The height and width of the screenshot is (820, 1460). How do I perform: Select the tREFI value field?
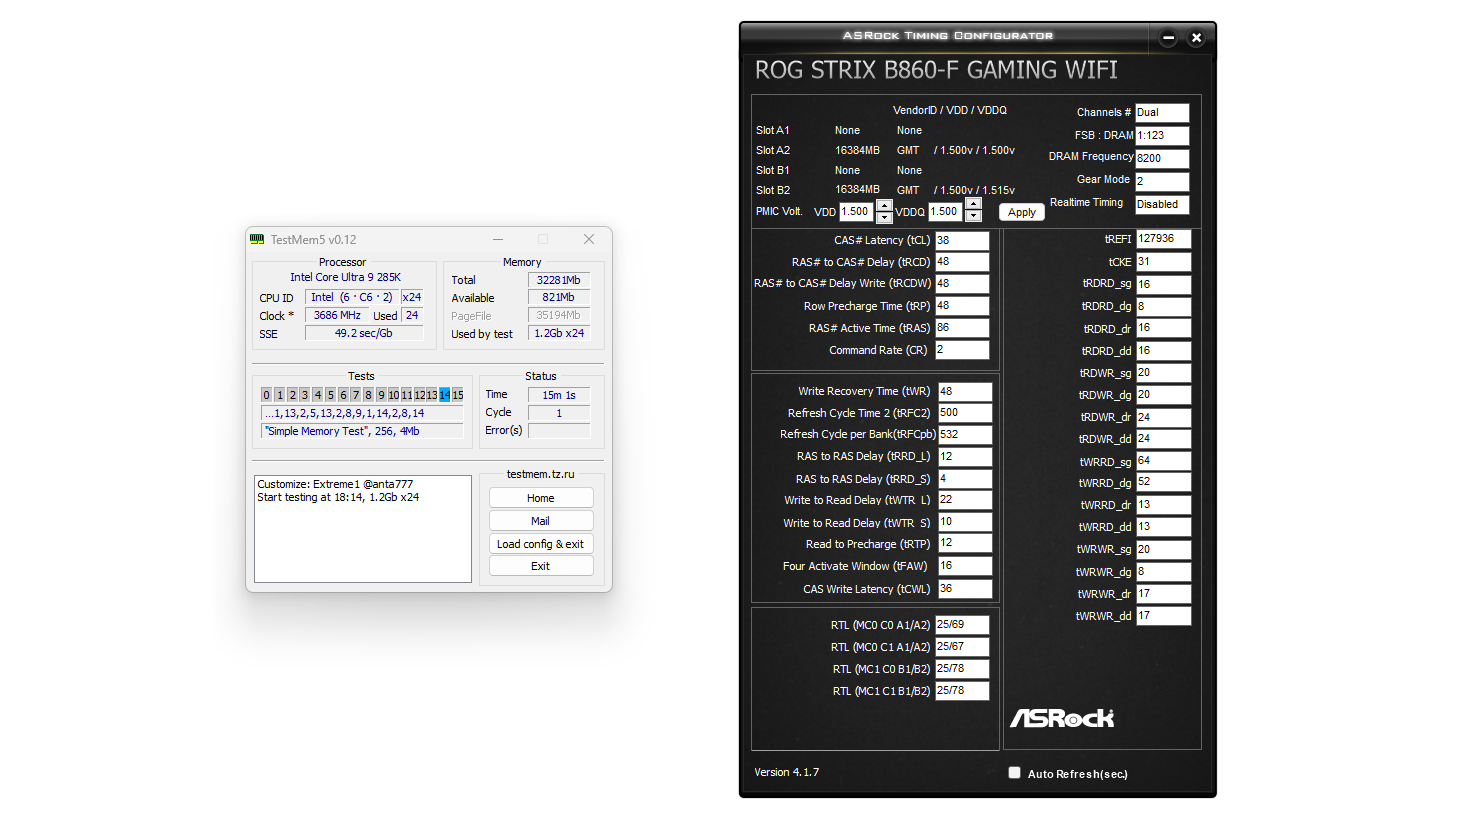tap(1163, 238)
